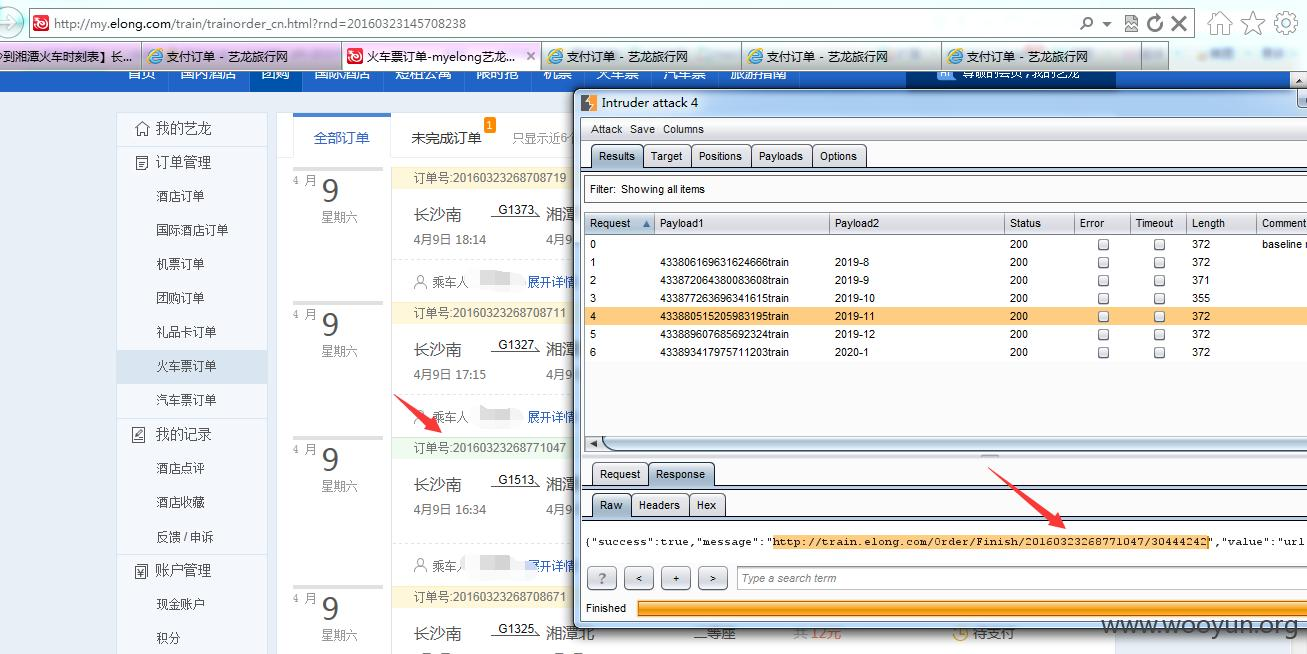The height and width of the screenshot is (654, 1307).
Task: Stop loading with the X icon in address bar
Action: tap(1179, 23)
